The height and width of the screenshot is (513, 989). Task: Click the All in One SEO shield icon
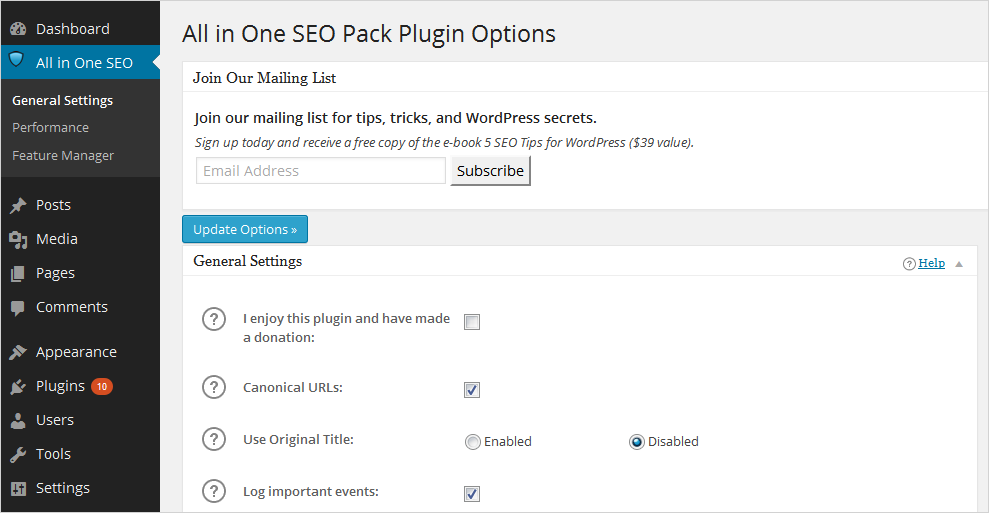tap(16, 60)
